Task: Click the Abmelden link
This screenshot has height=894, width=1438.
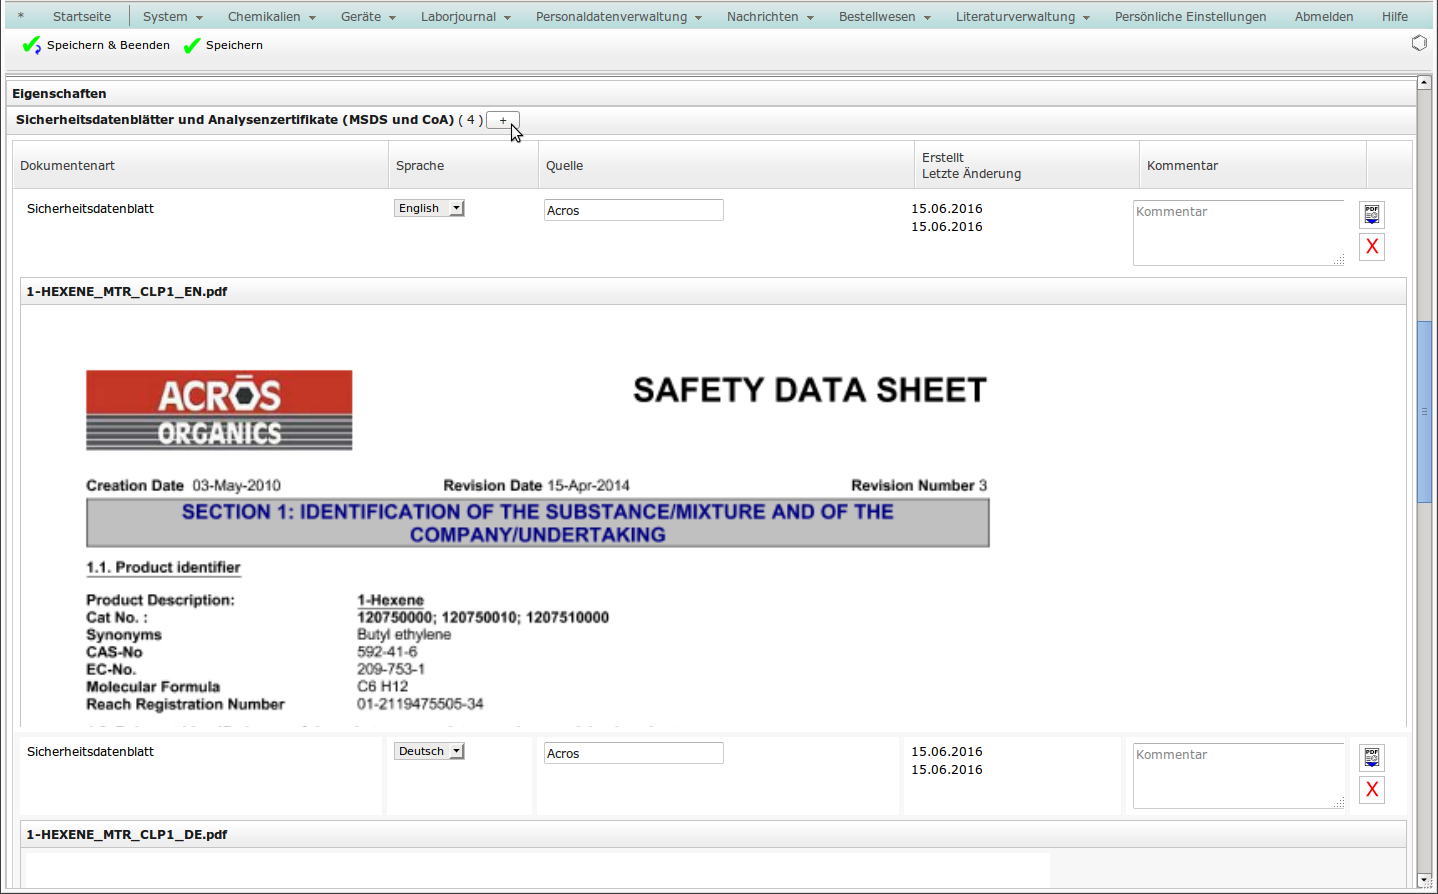Action: (x=1323, y=17)
